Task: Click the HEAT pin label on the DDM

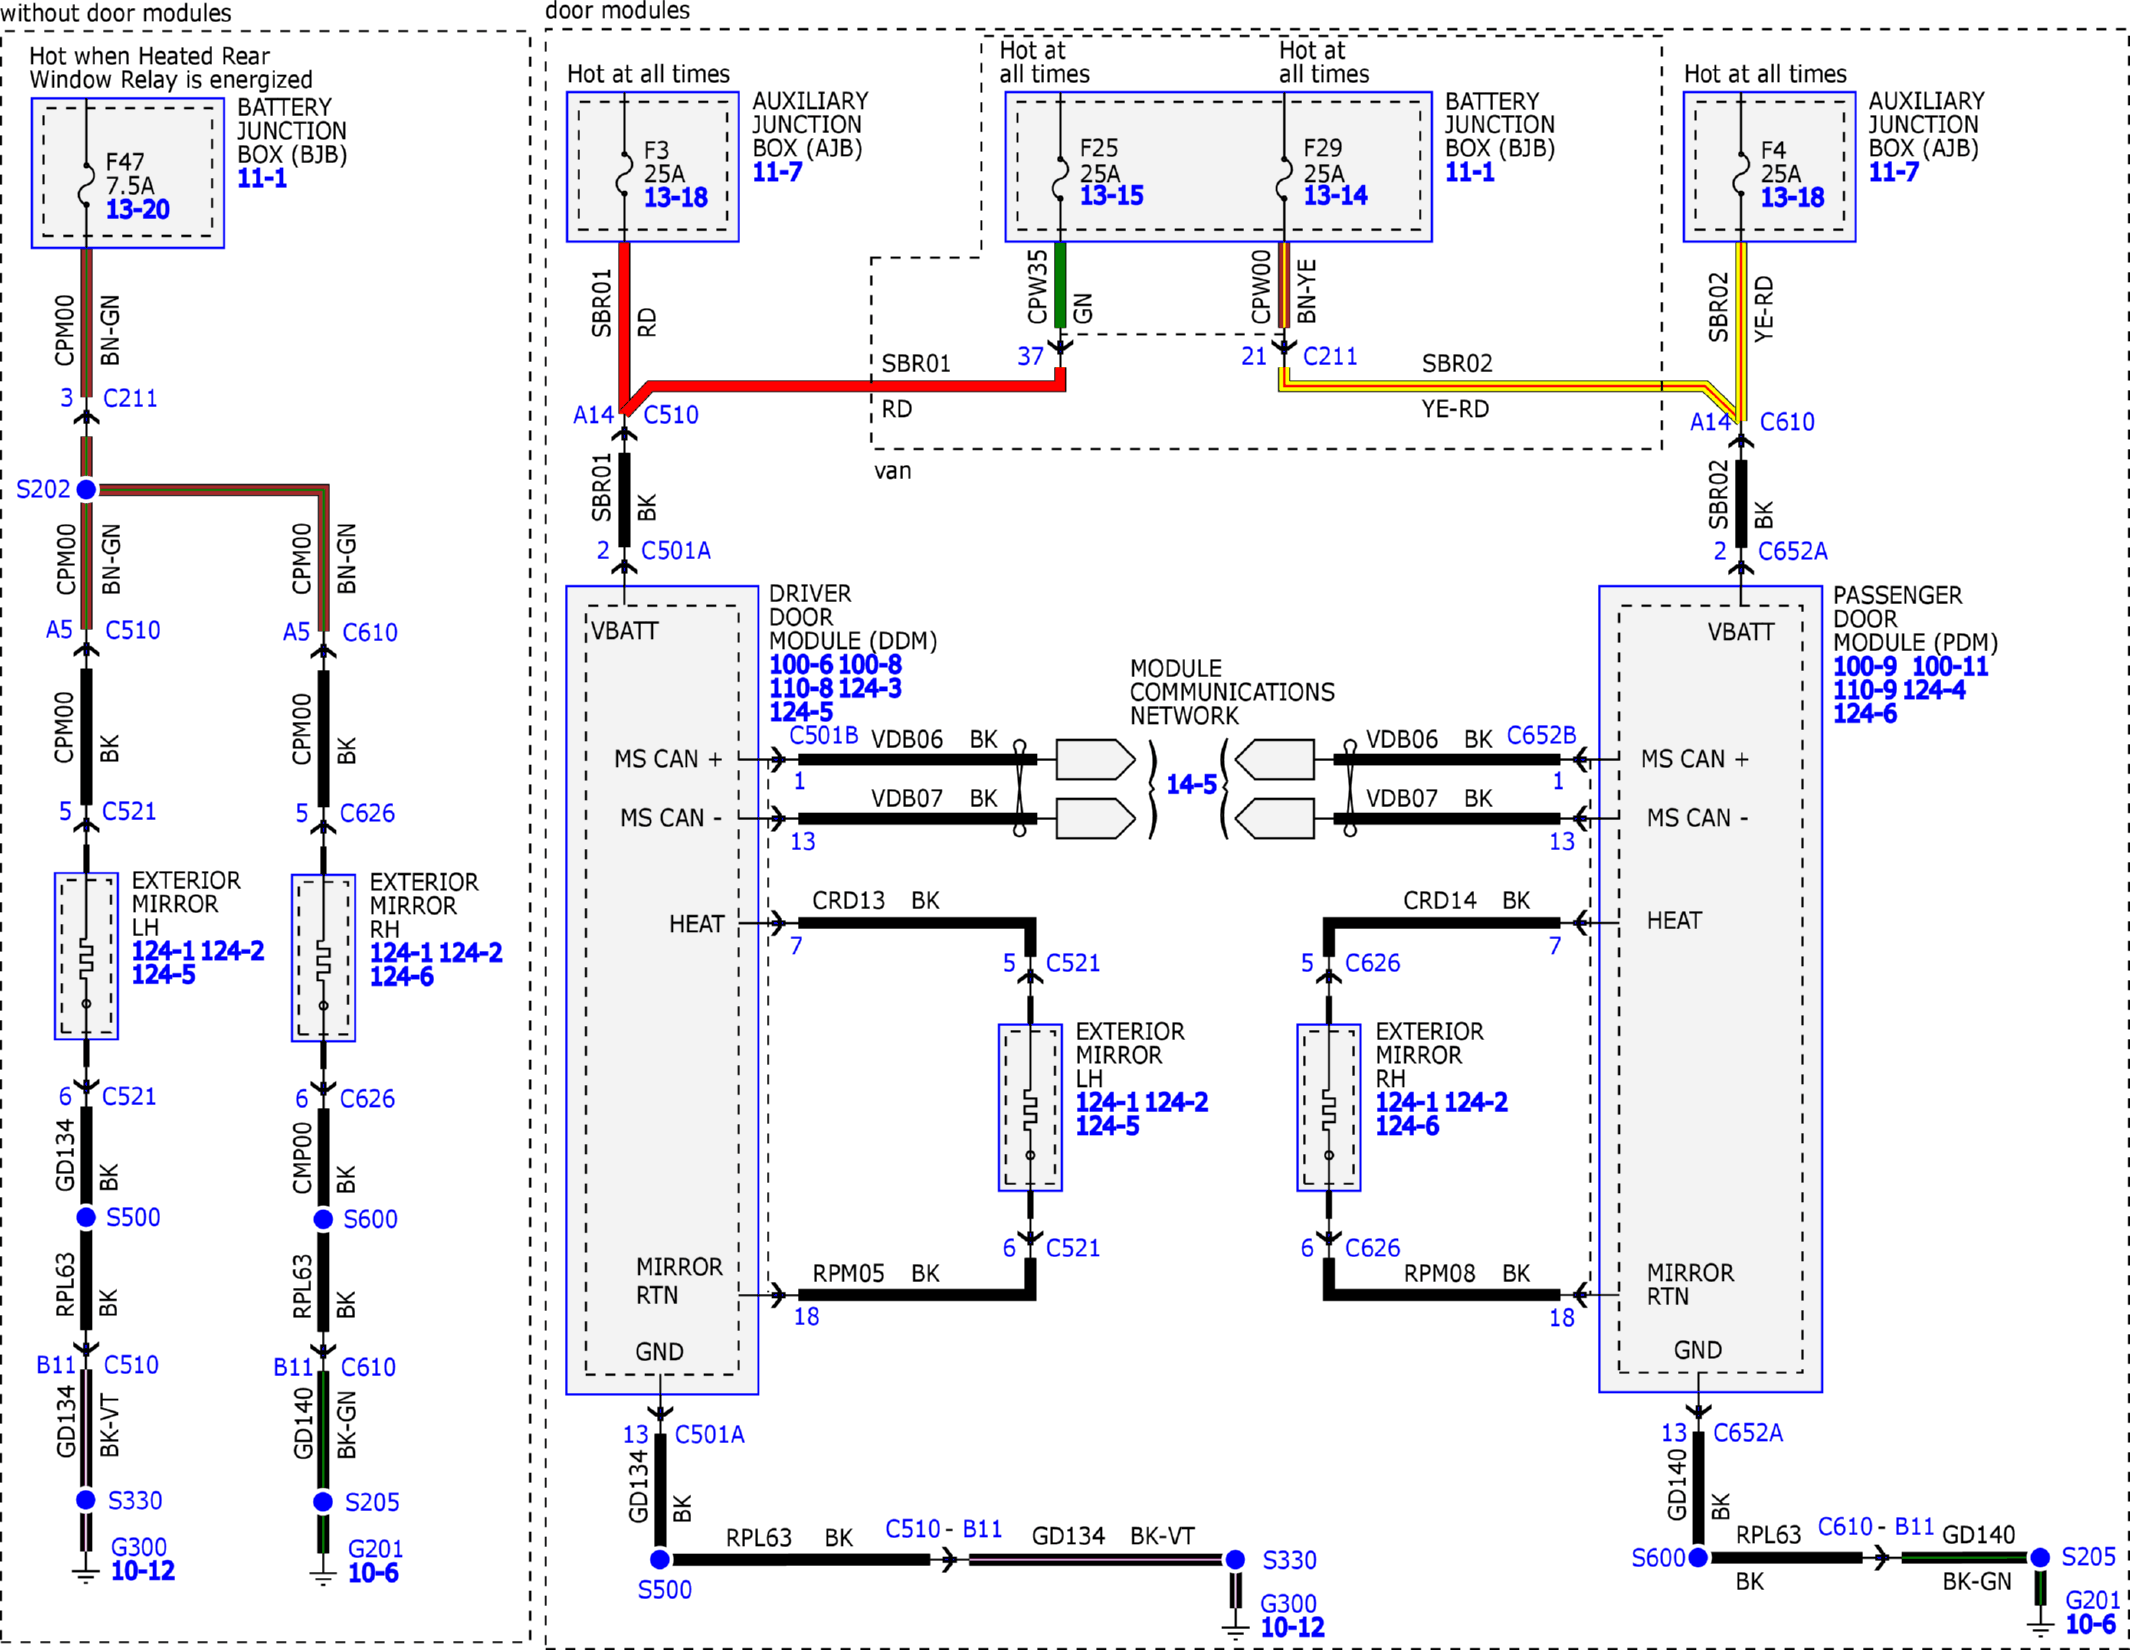Action: pyautogui.click(x=696, y=923)
